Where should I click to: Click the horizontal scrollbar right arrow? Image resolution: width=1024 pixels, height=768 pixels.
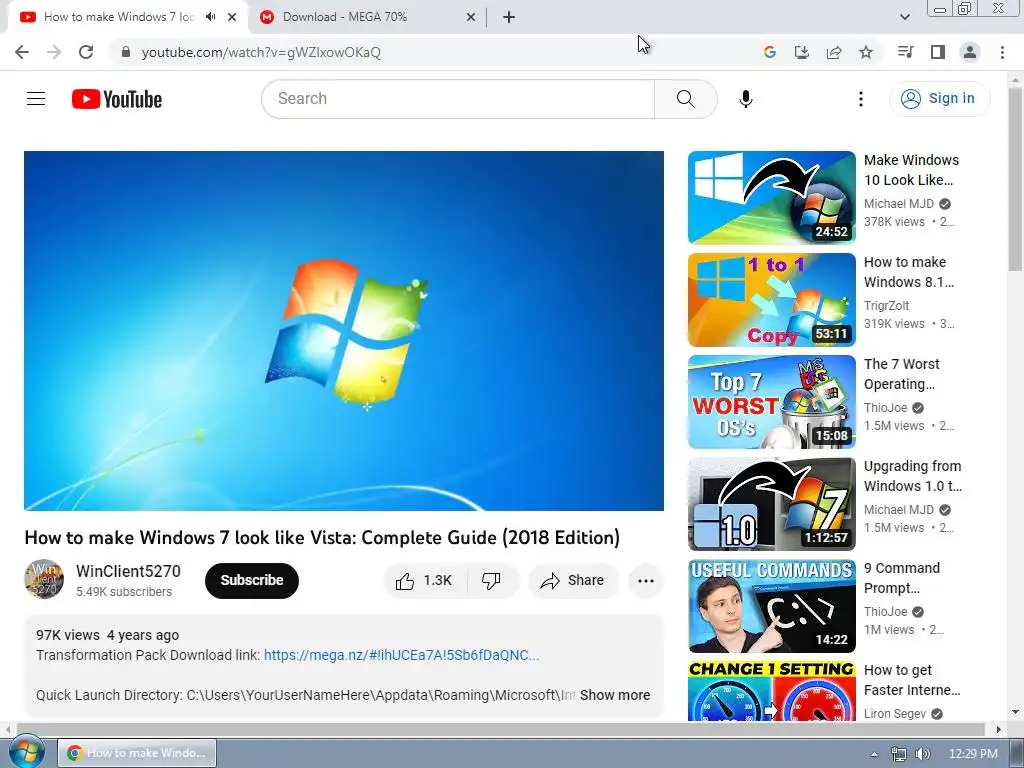tap(998, 729)
